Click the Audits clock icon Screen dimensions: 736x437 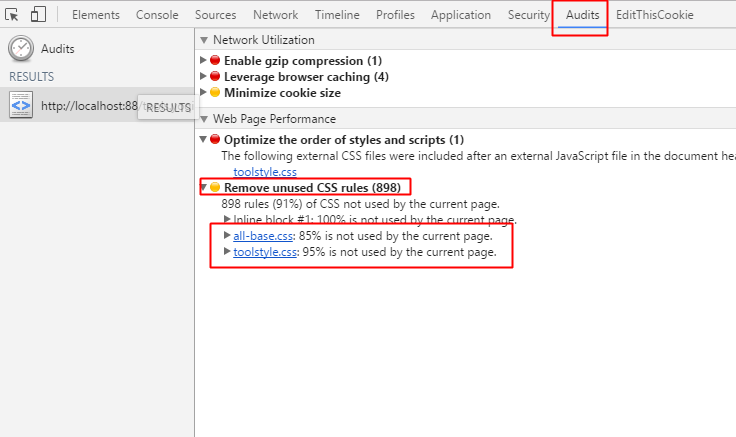pos(21,48)
